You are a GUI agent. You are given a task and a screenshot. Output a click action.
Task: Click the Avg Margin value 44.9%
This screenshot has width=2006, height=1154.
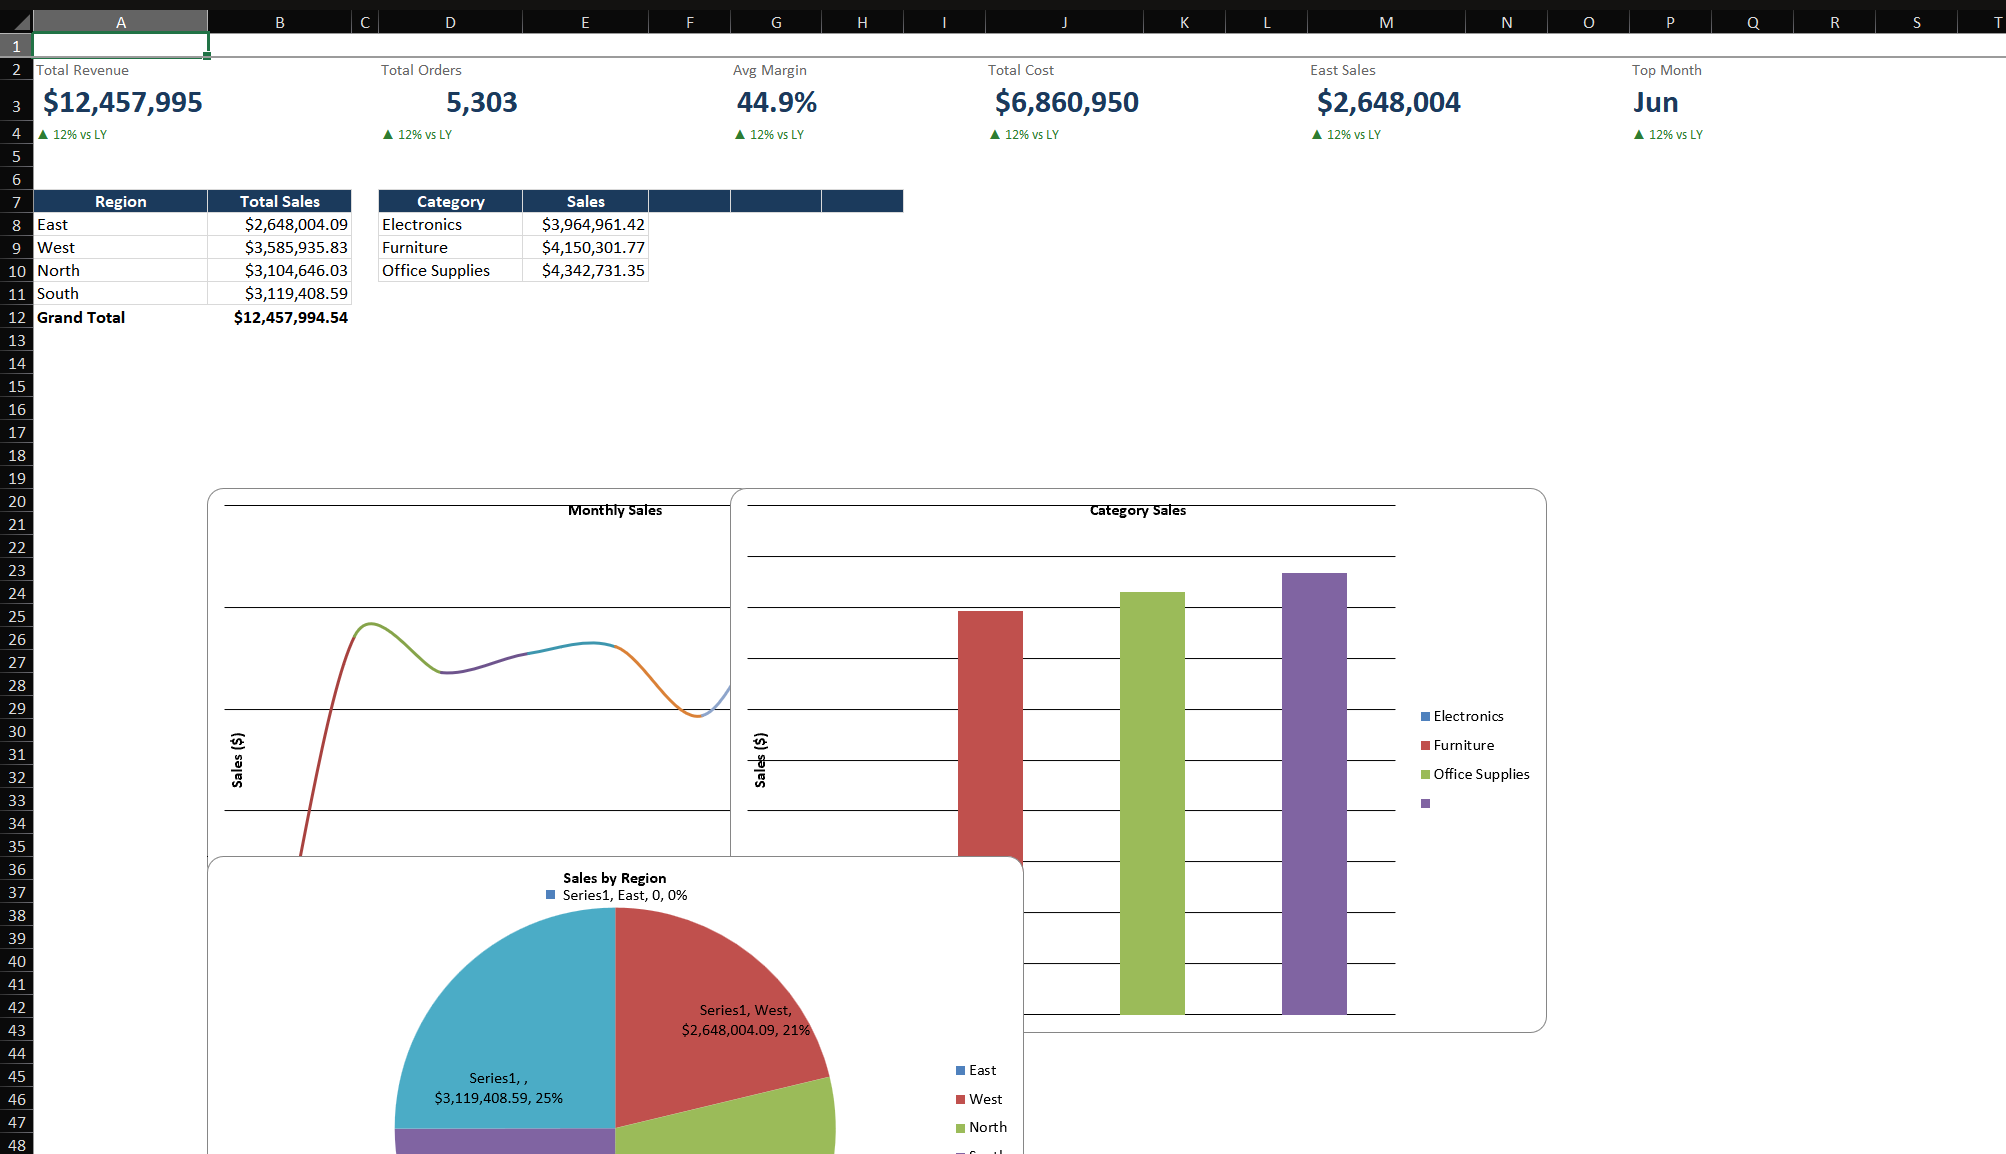(777, 102)
